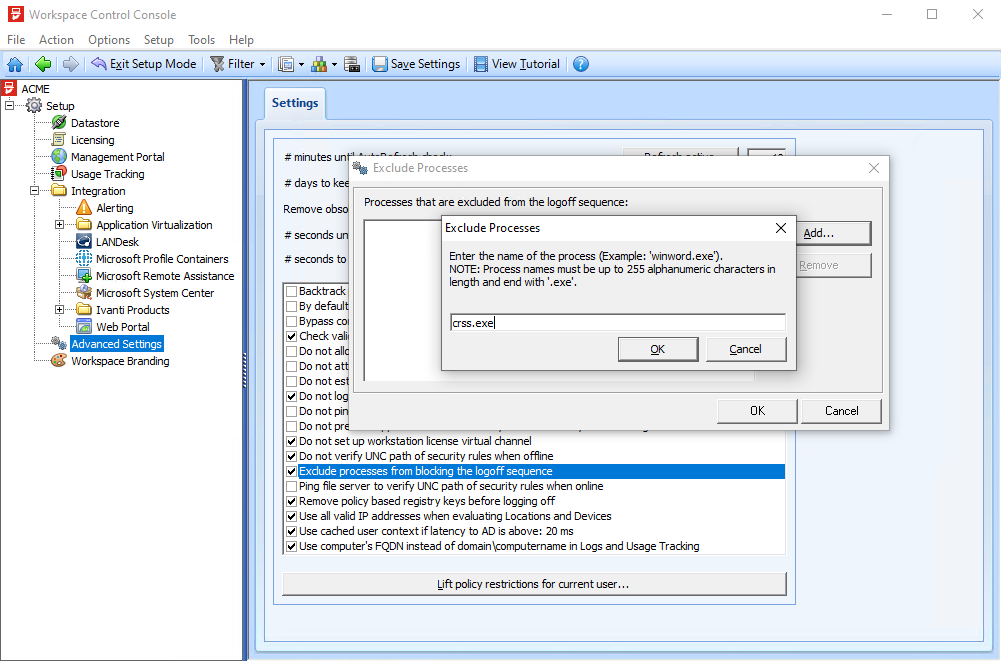Open Usage Tracking node
Screen dimensions: 1001x661
[107, 174]
